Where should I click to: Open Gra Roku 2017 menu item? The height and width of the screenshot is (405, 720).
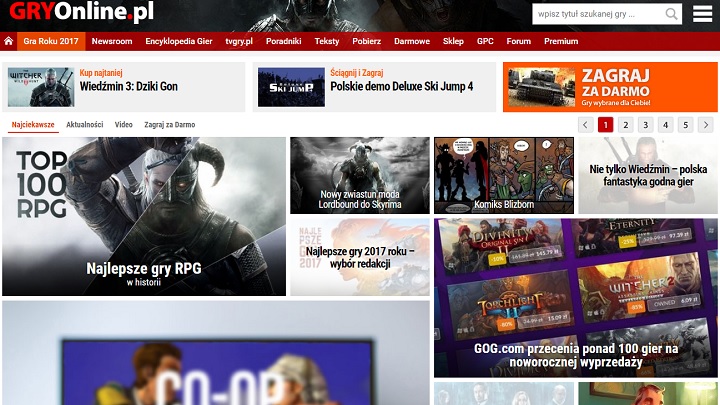tap(51, 42)
